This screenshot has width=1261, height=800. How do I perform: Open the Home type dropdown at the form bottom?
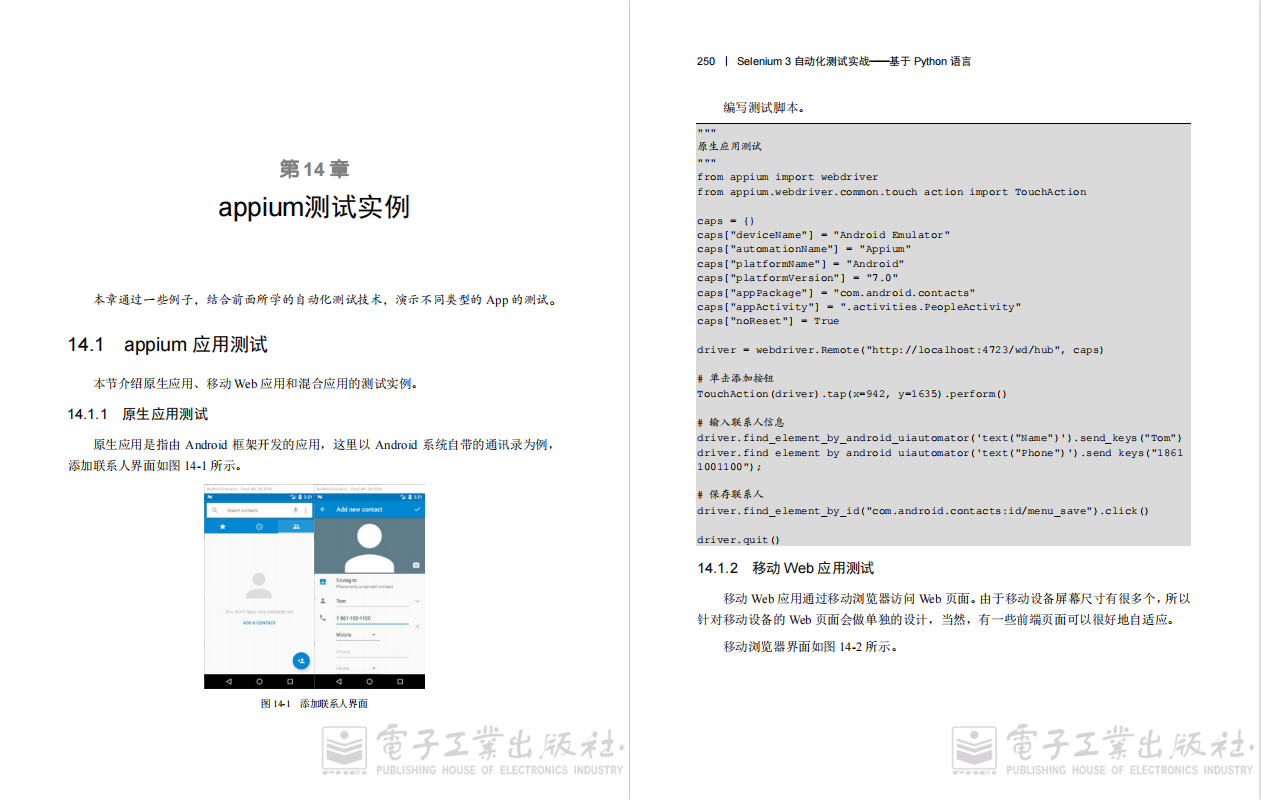(358, 668)
